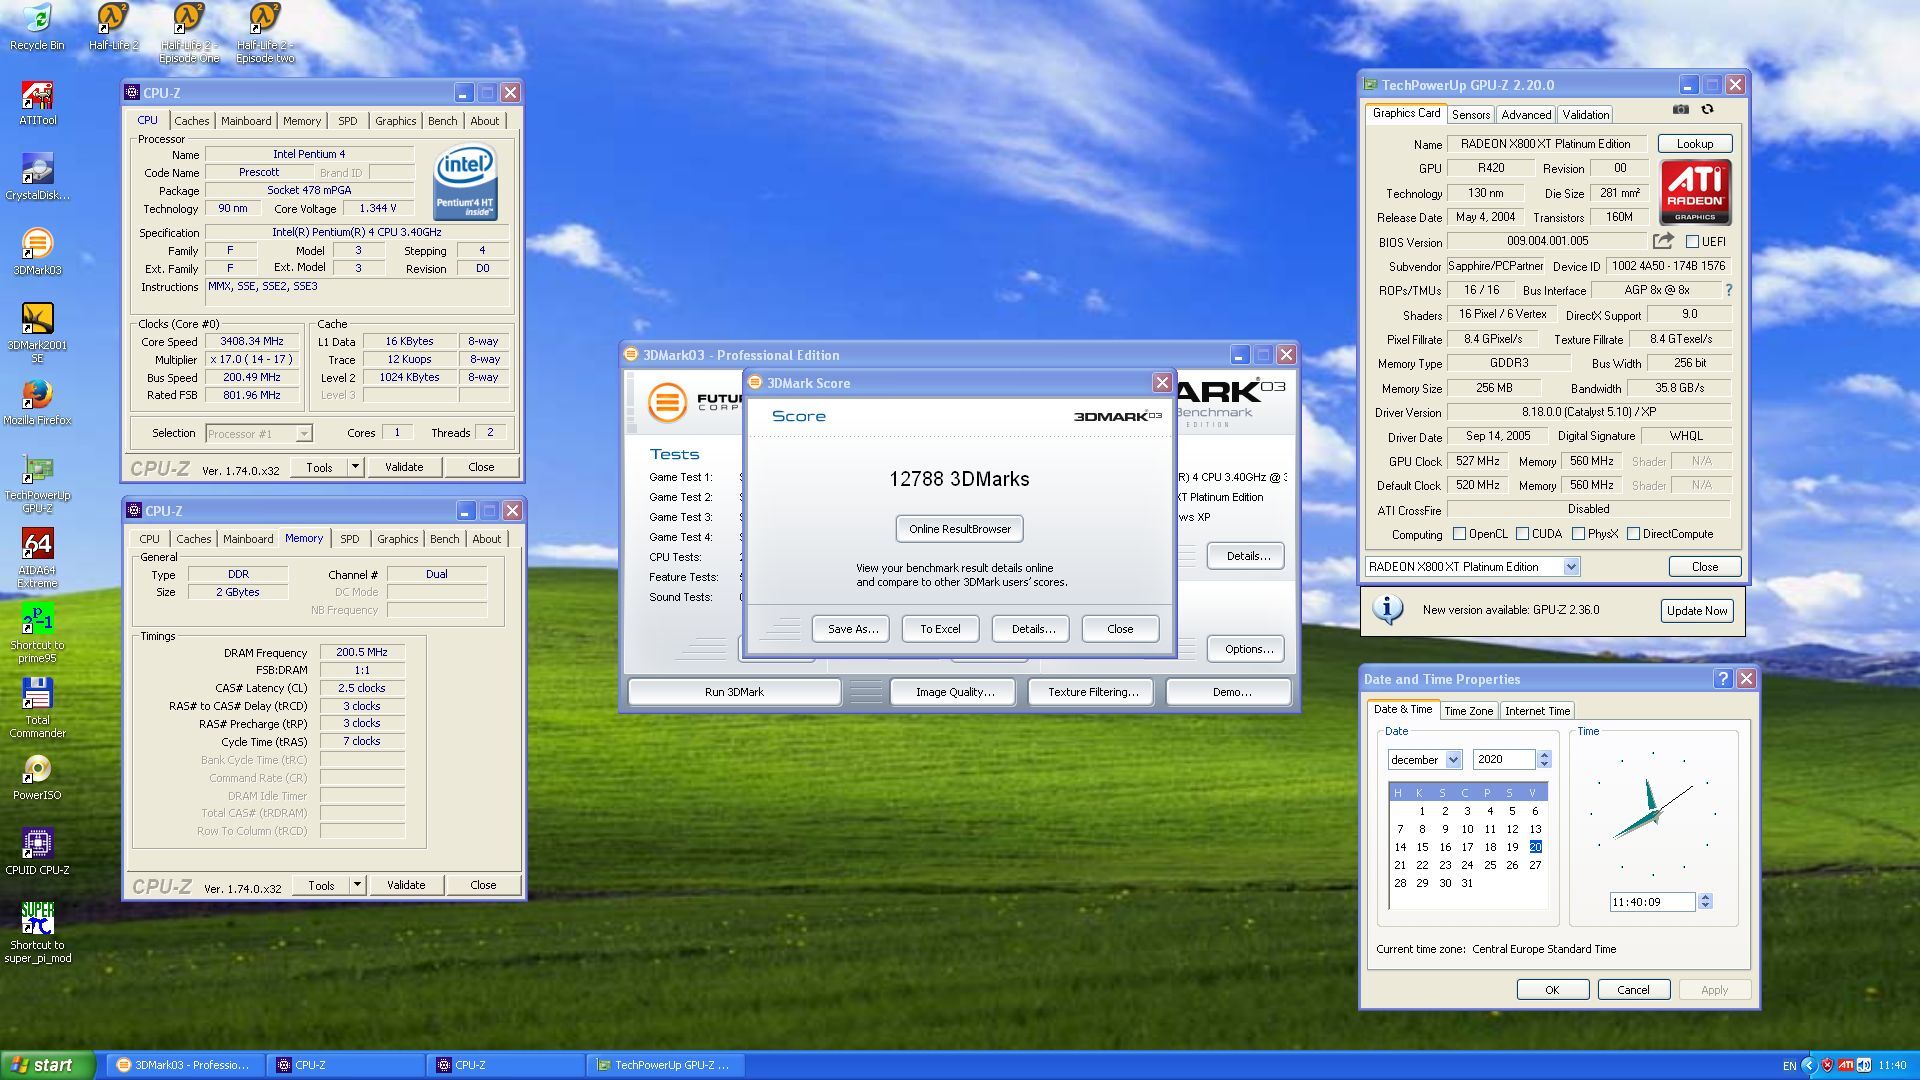Image resolution: width=1920 pixels, height=1080 pixels.
Task: Click the Texture Filtering button
Action: [1093, 692]
